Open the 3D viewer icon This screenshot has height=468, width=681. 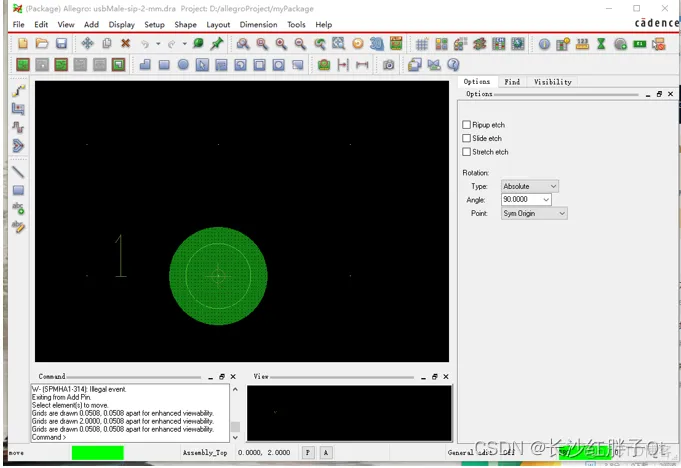[x=377, y=43]
